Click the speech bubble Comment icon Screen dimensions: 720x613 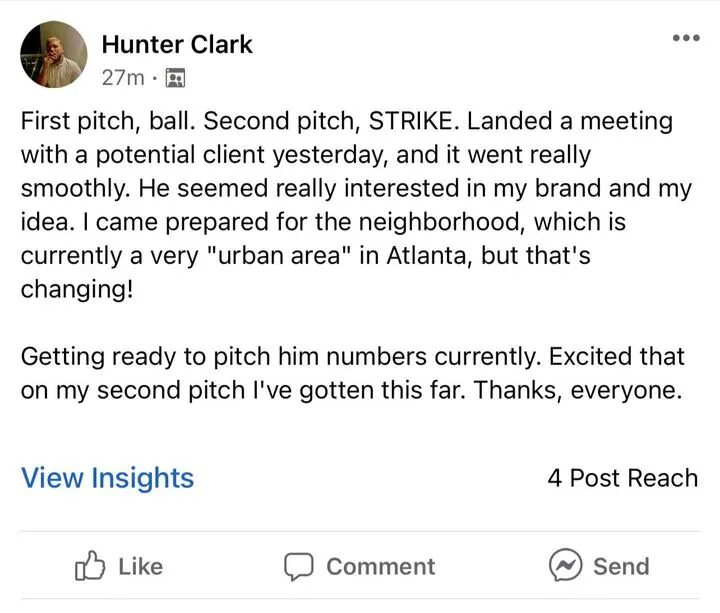tap(298, 567)
